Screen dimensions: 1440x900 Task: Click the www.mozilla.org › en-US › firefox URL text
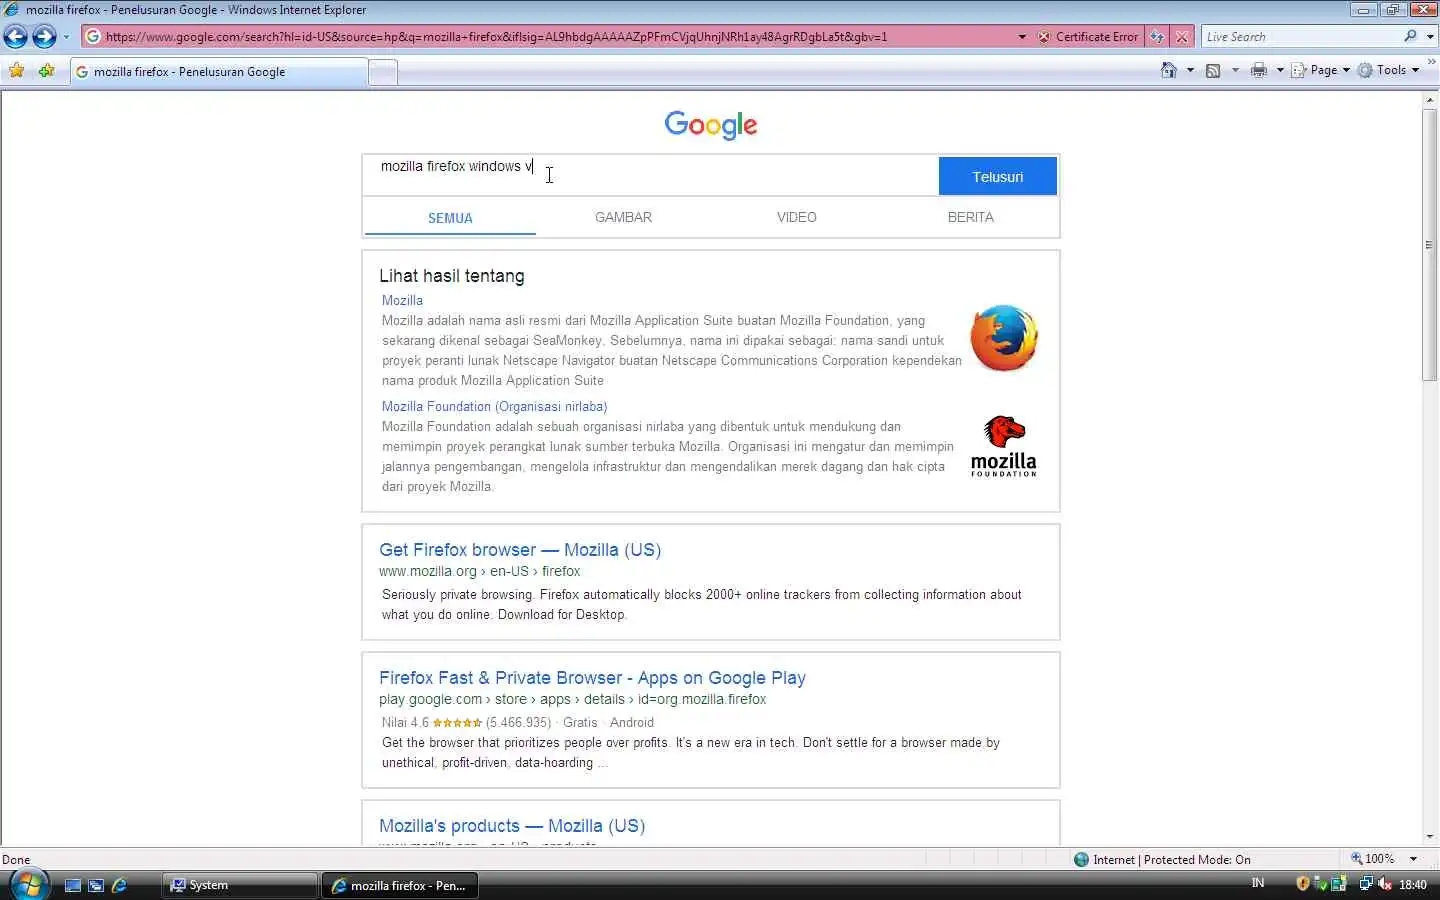pyautogui.click(x=479, y=571)
